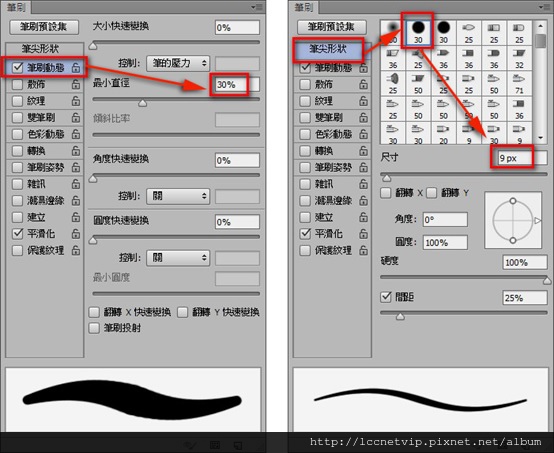Select brush tip thumbnail labeled 32
The width and height of the screenshot is (554, 453).
pyautogui.click(x=519, y=59)
